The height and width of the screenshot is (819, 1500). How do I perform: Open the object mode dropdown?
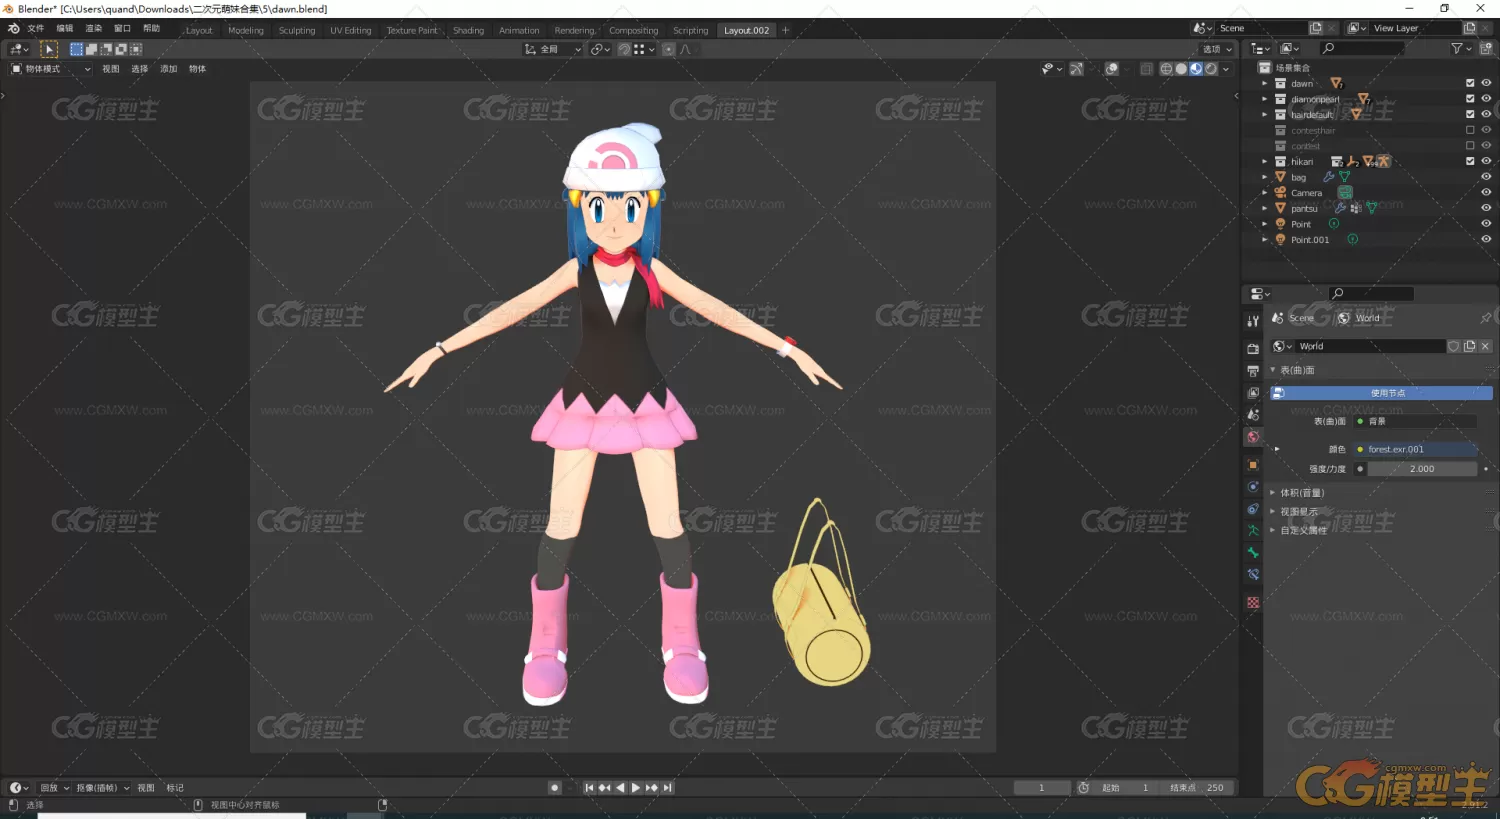(50, 69)
